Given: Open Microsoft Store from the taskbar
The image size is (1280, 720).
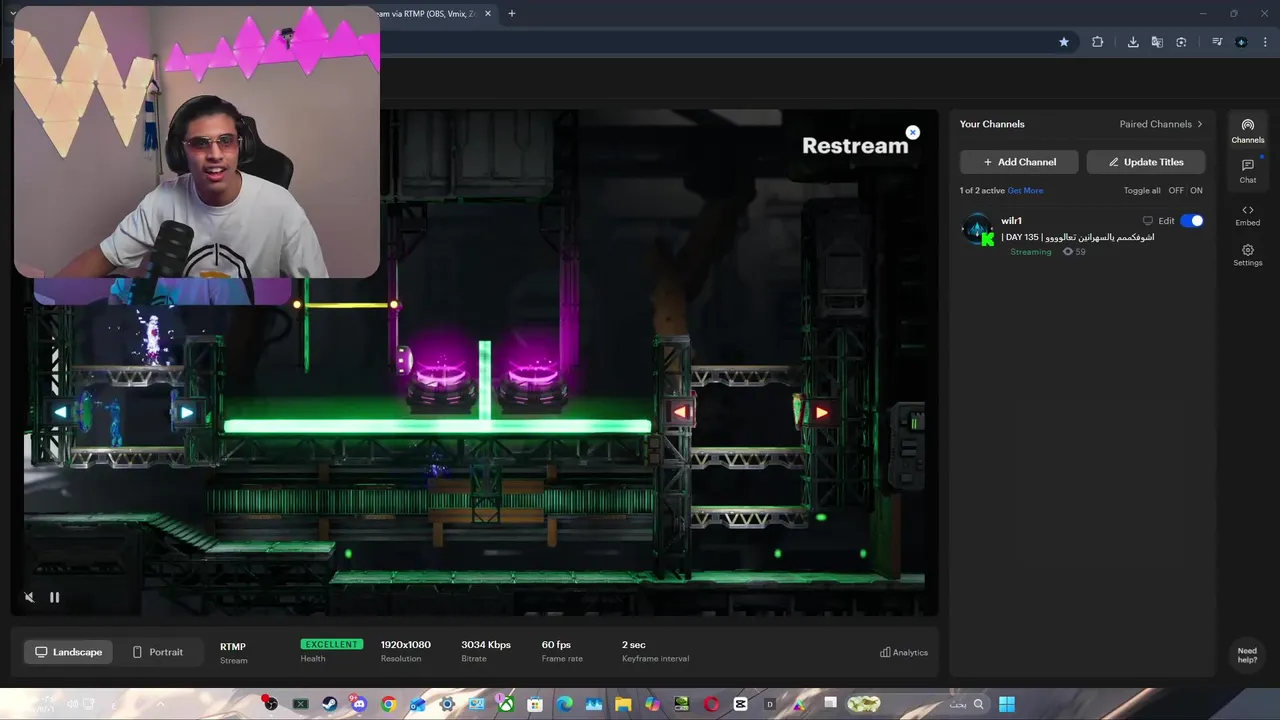Looking at the screenshot, I should click(535, 704).
